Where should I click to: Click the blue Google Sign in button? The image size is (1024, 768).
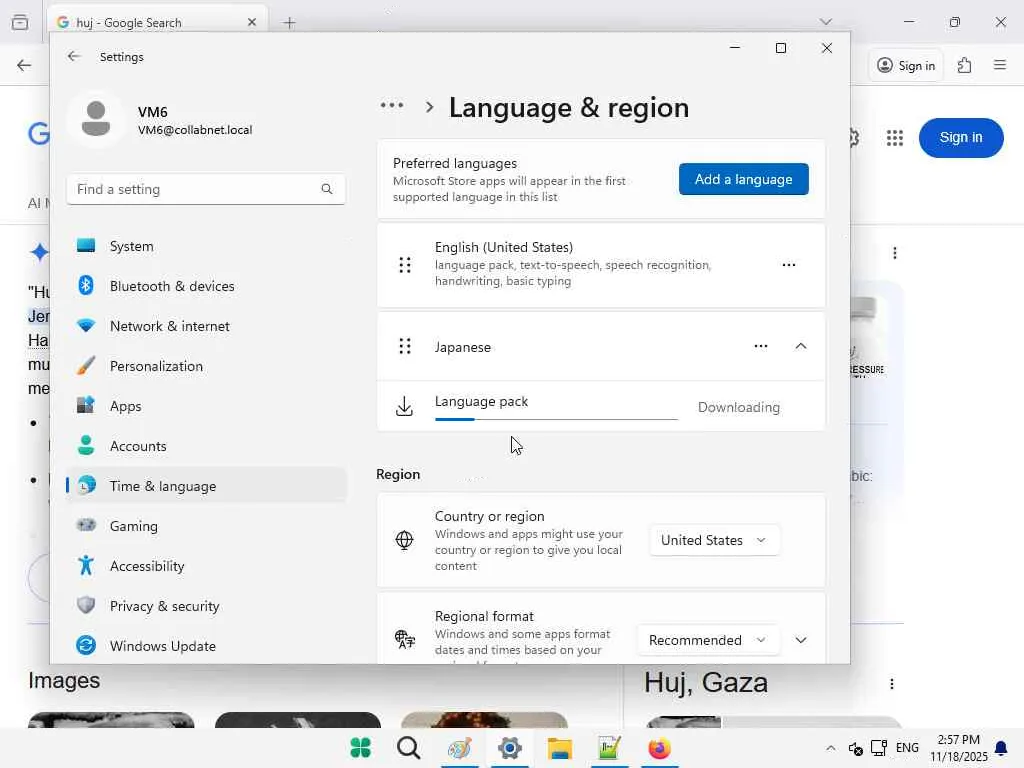pos(961,137)
